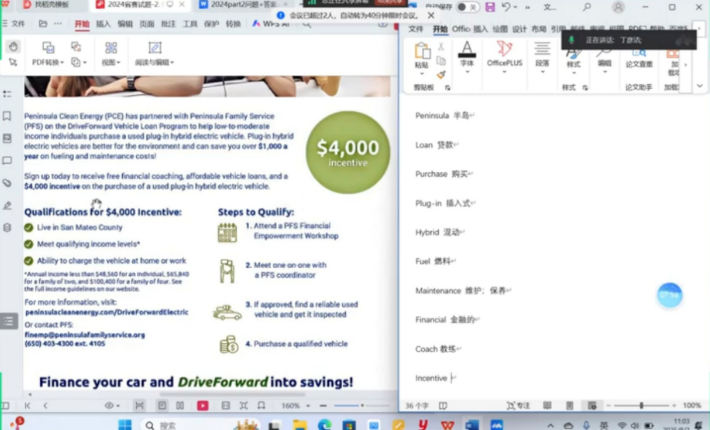Toggle the eye view mode in PDF status bar
710x430 pixels.
110,406
